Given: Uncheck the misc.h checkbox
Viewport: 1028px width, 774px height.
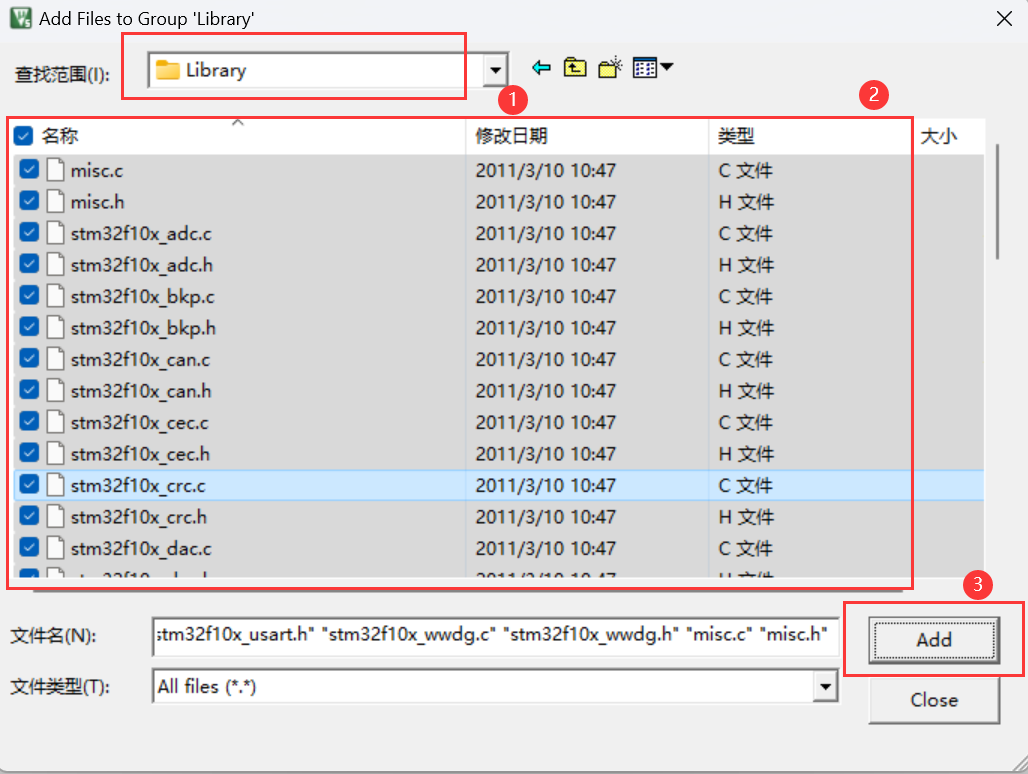Looking at the screenshot, I should tap(29, 201).
